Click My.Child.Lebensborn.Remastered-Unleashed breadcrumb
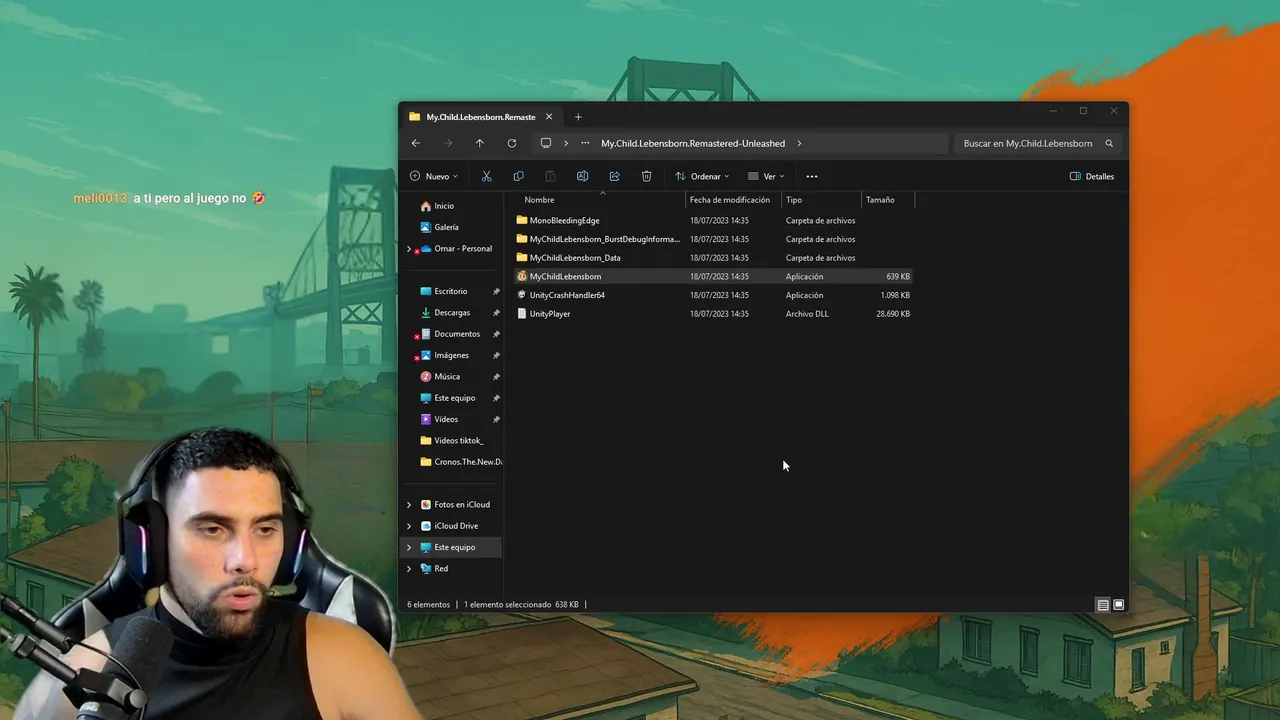This screenshot has width=1280, height=720. (x=693, y=143)
